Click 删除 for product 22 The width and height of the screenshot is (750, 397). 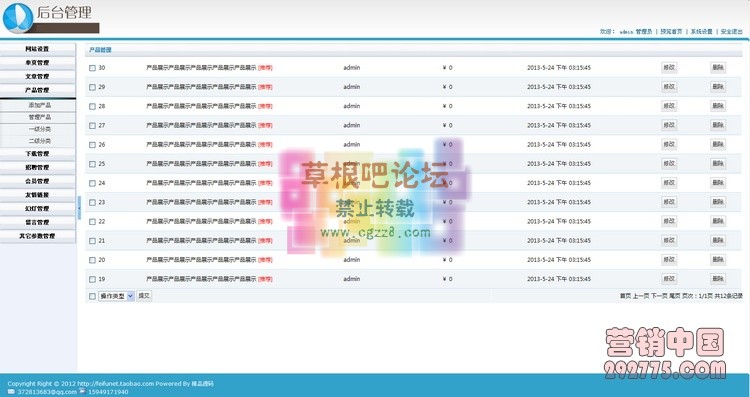click(718, 221)
